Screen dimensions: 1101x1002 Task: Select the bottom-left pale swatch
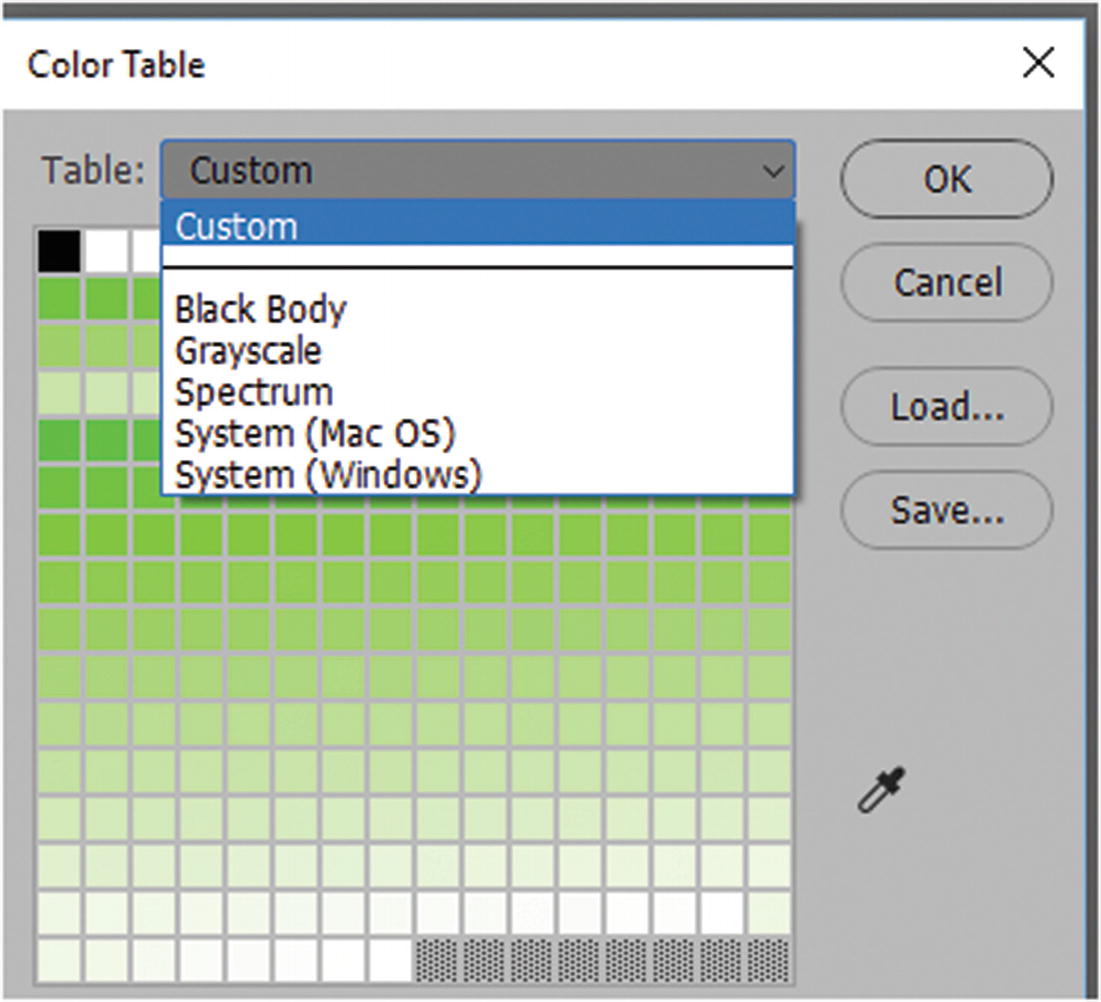[59, 959]
